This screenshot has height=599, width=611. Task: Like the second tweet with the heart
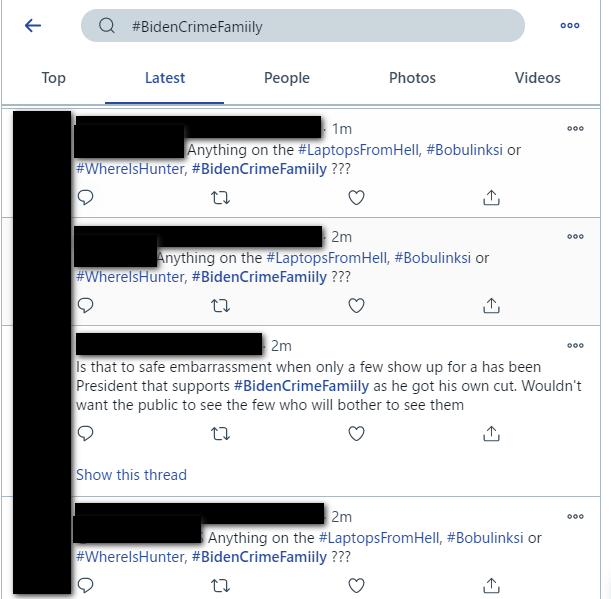tap(356, 306)
